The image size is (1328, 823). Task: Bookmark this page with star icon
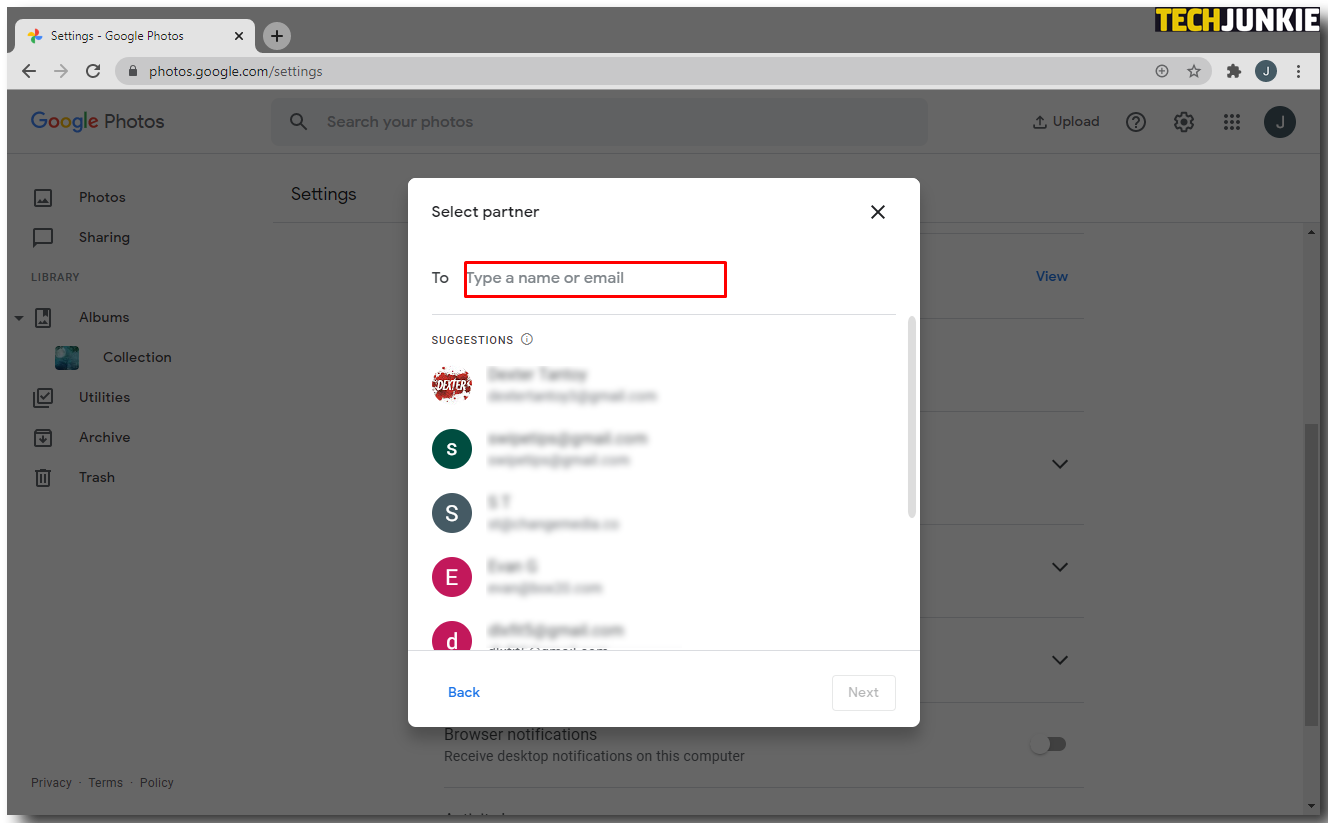pos(1193,71)
